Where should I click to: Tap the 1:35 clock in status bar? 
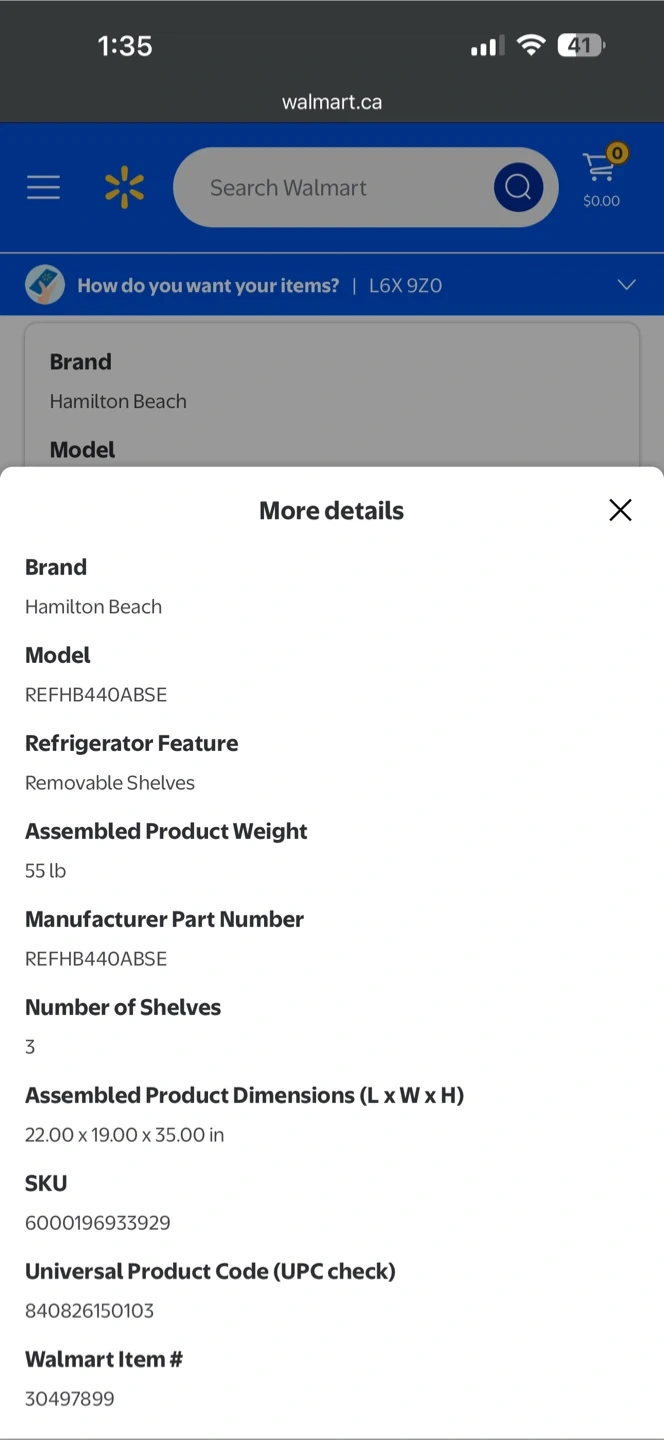click(125, 46)
